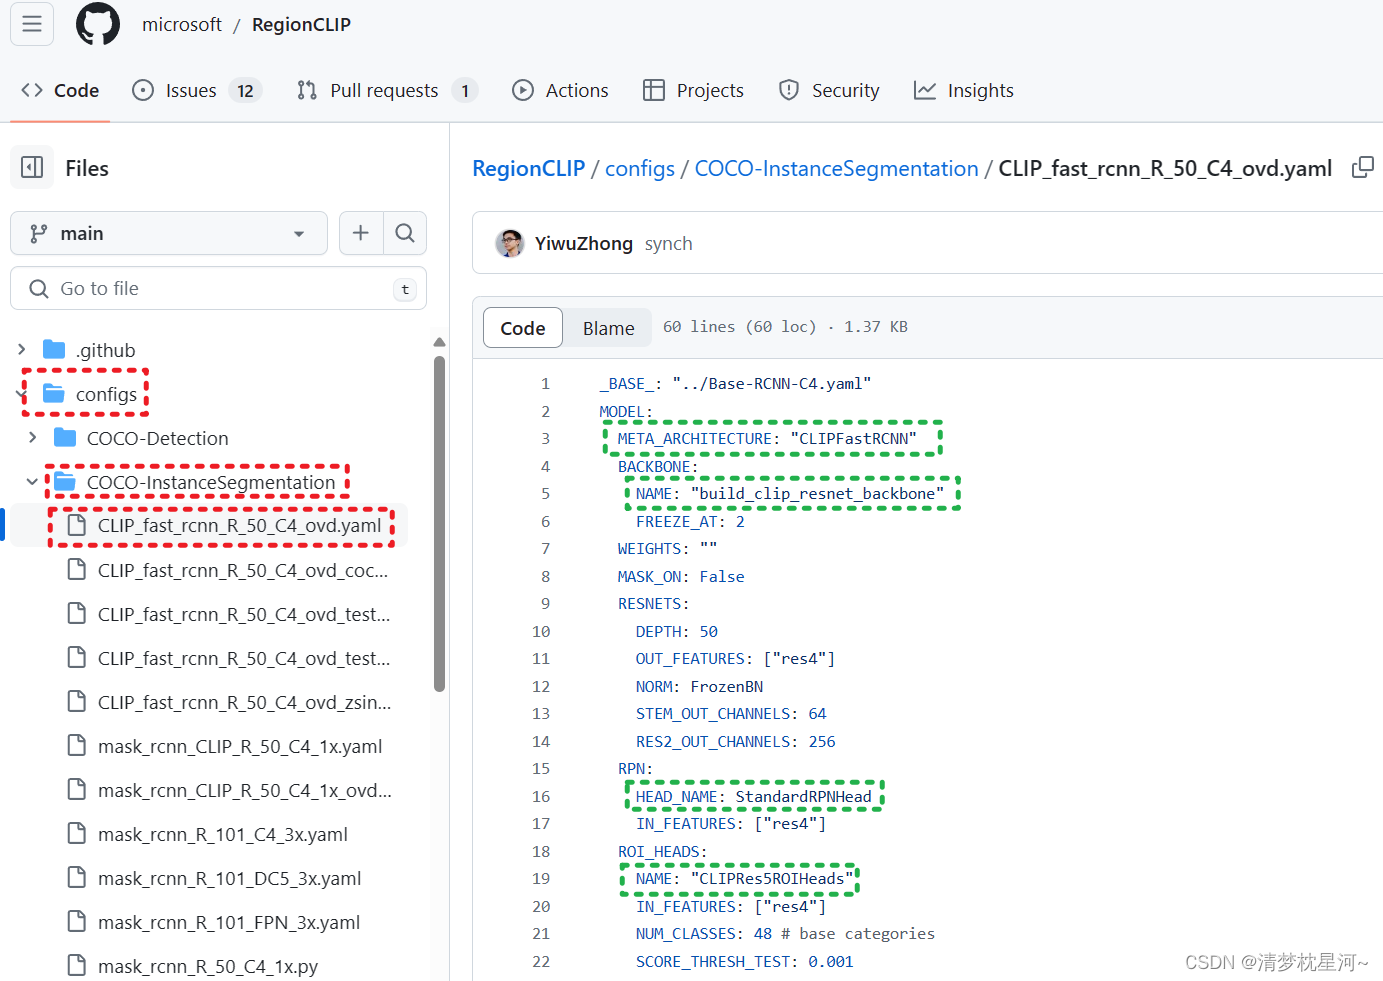1383x981 pixels.
Task: Switch to Code view button
Action: [x=523, y=328]
